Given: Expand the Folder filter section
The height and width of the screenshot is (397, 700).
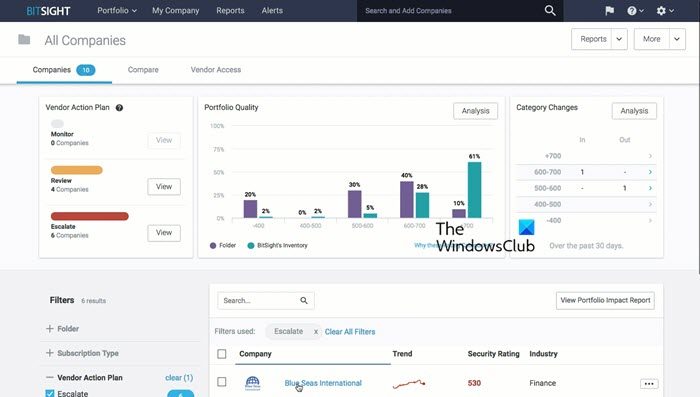Looking at the screenshot, I should (62, 329).
